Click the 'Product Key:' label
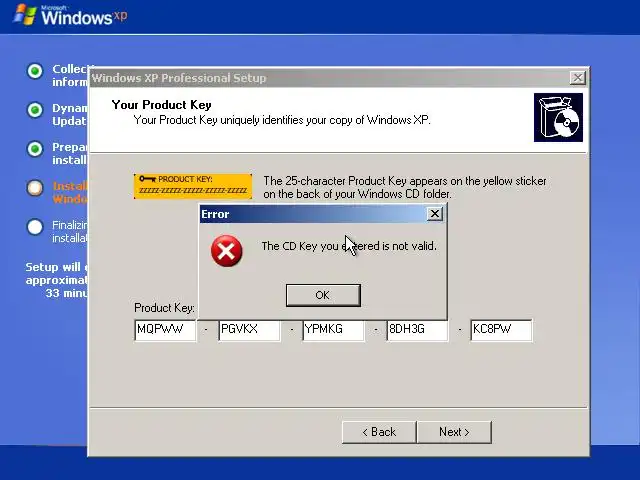Screen dimensions: 640x480 pos(164,308)
